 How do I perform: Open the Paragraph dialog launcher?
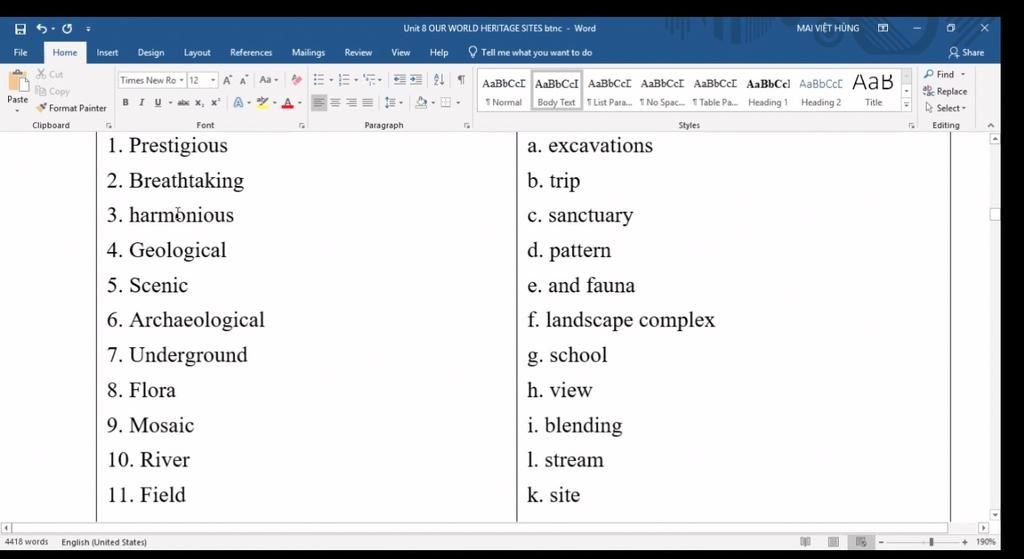point(467,125)
